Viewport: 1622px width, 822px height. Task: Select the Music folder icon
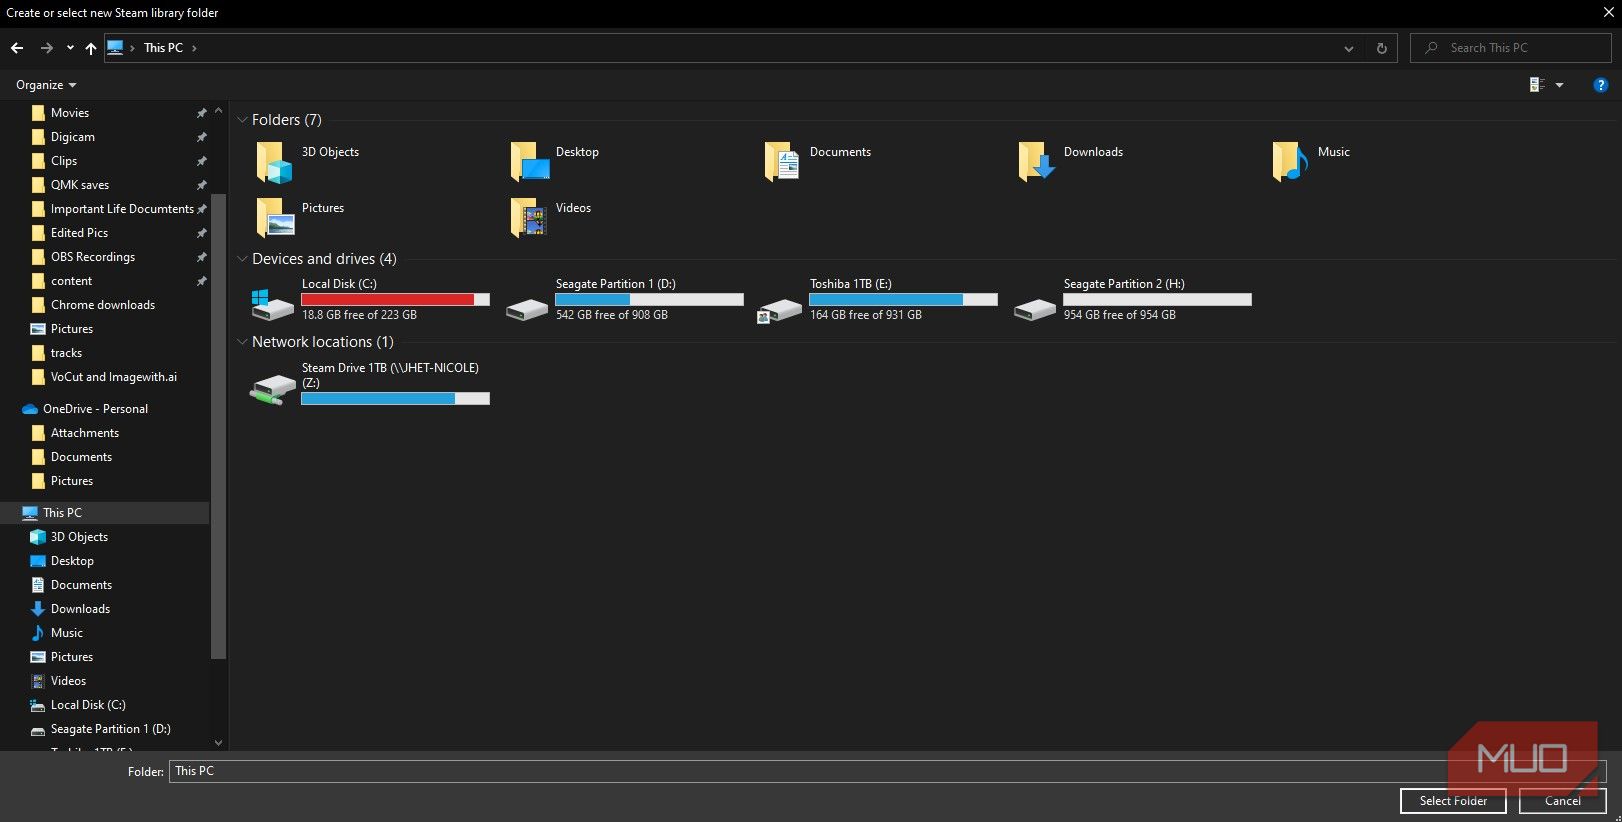1290,161
